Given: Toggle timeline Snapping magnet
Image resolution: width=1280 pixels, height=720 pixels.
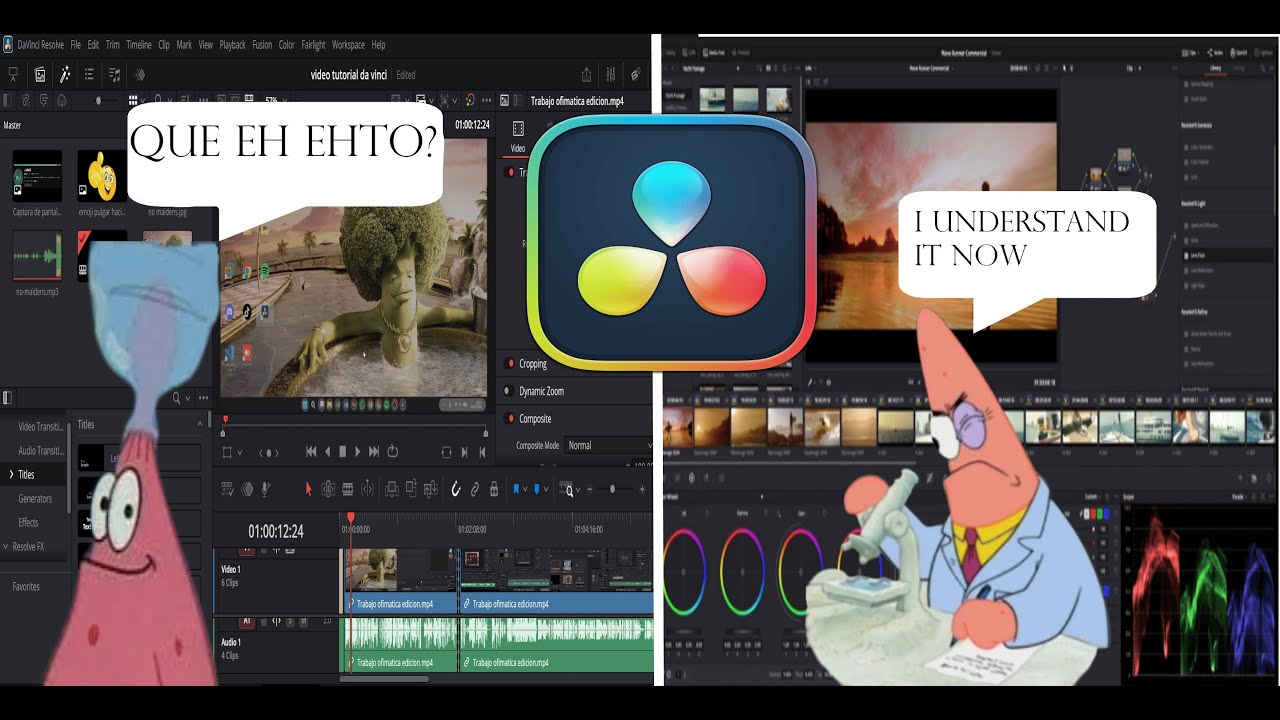Looking at the screenshot, I should click(456, 489).
